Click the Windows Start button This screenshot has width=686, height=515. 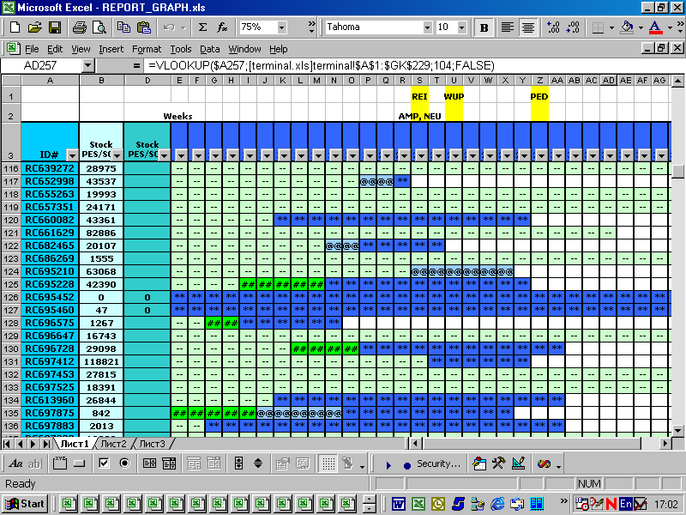(25, 504)
